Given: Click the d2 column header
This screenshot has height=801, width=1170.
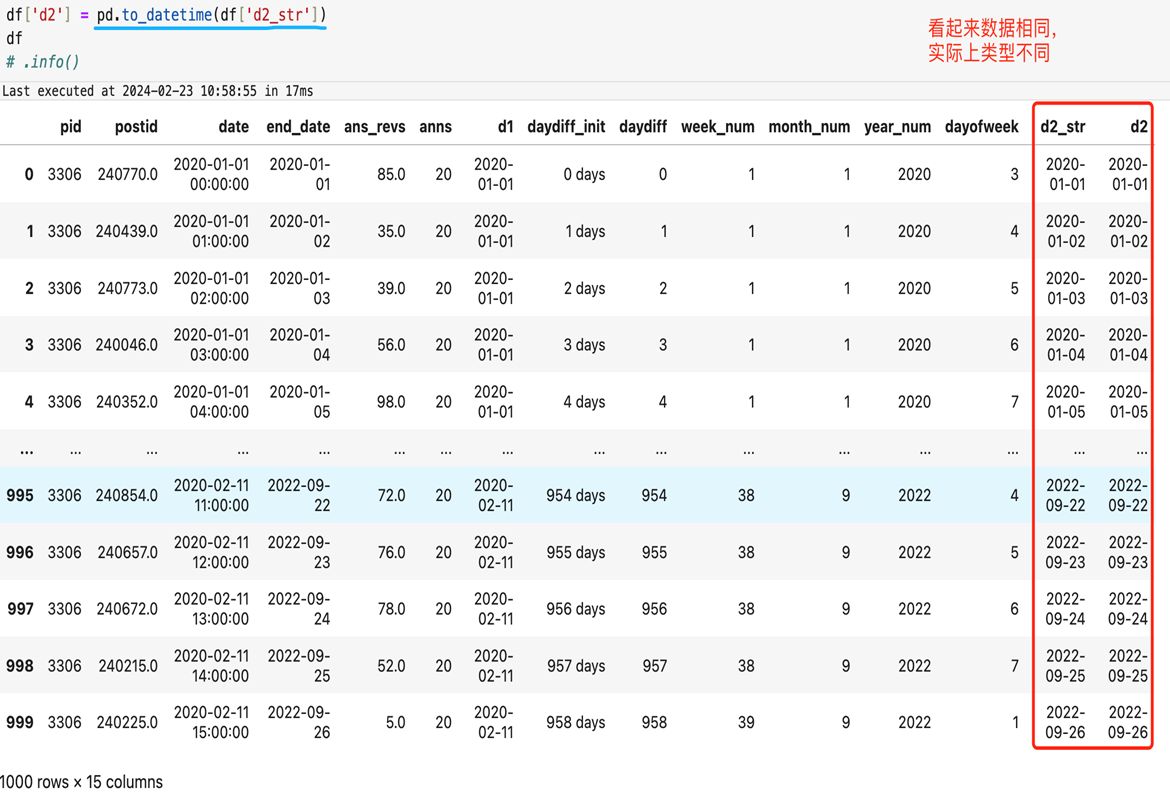Looking at the screenshot, I should 1139,127.
